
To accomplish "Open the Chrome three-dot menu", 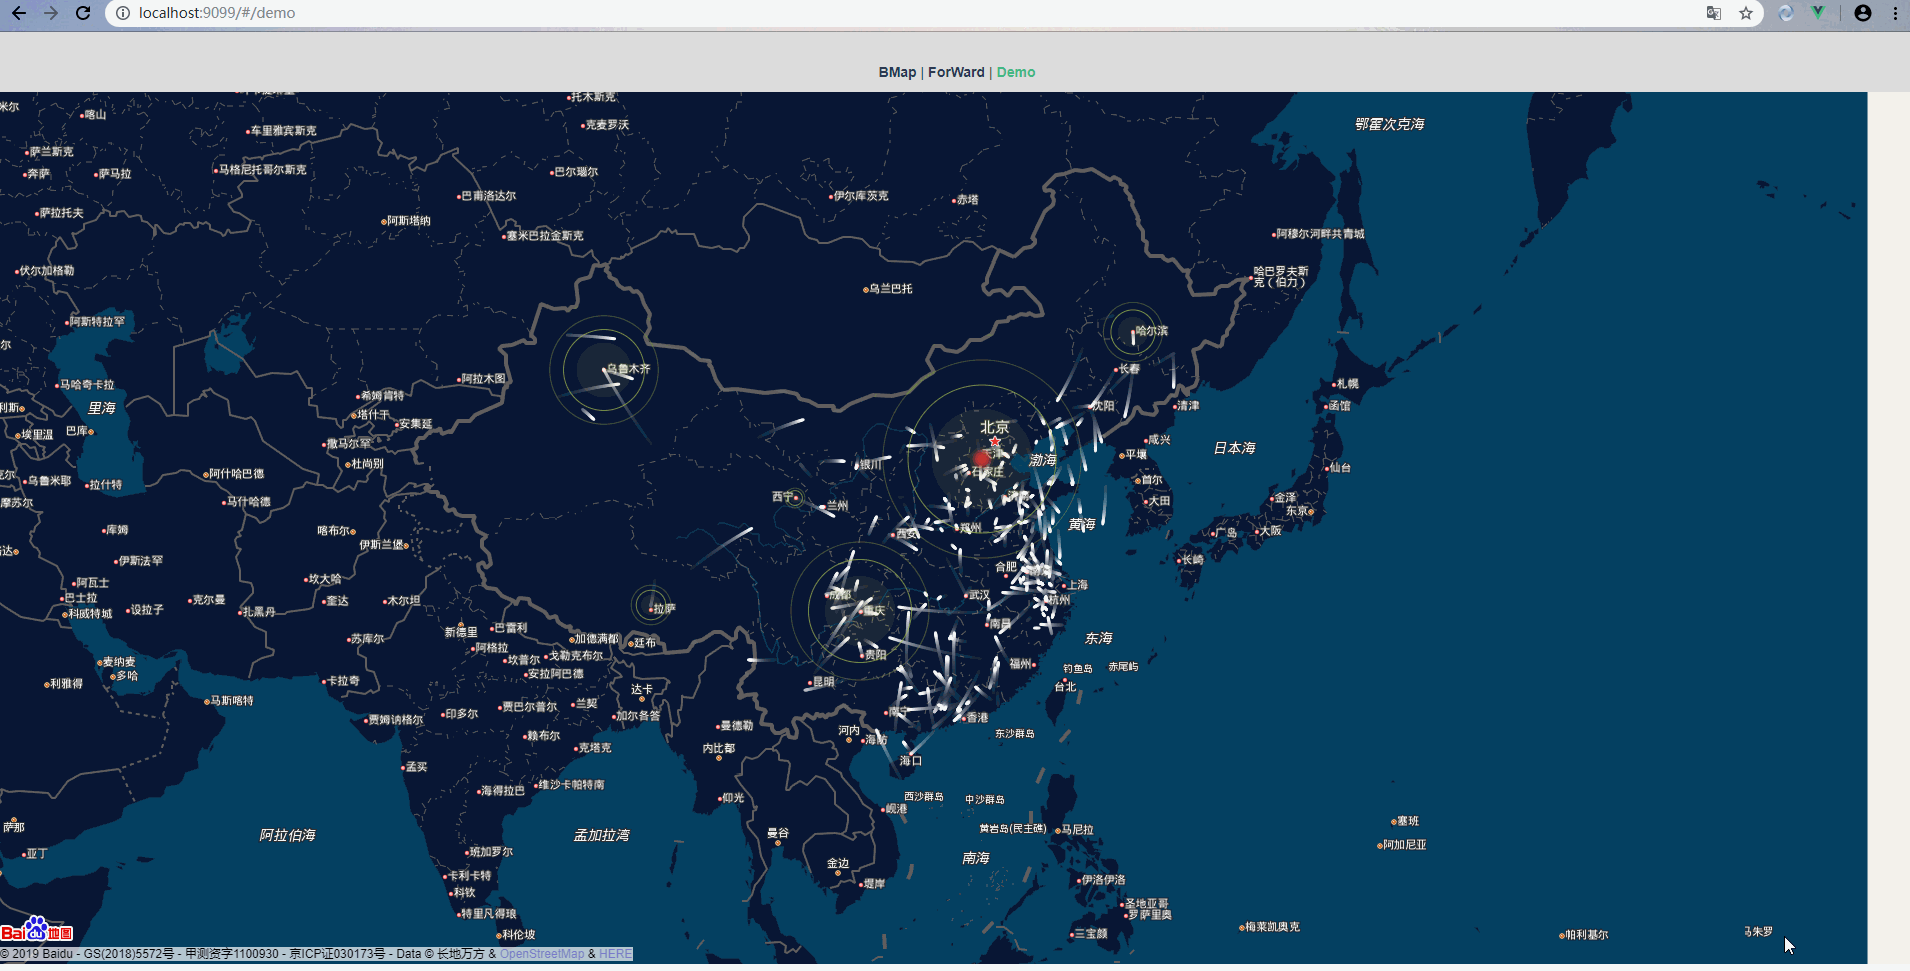I will click(x=1895, y=14).
